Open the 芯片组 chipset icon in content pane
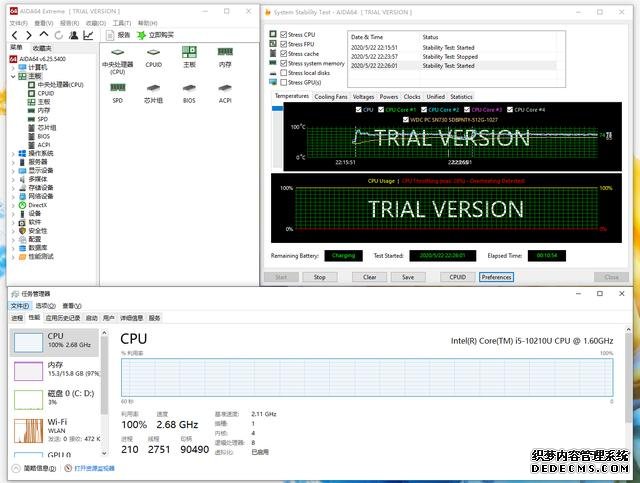 tap(153, 93)
